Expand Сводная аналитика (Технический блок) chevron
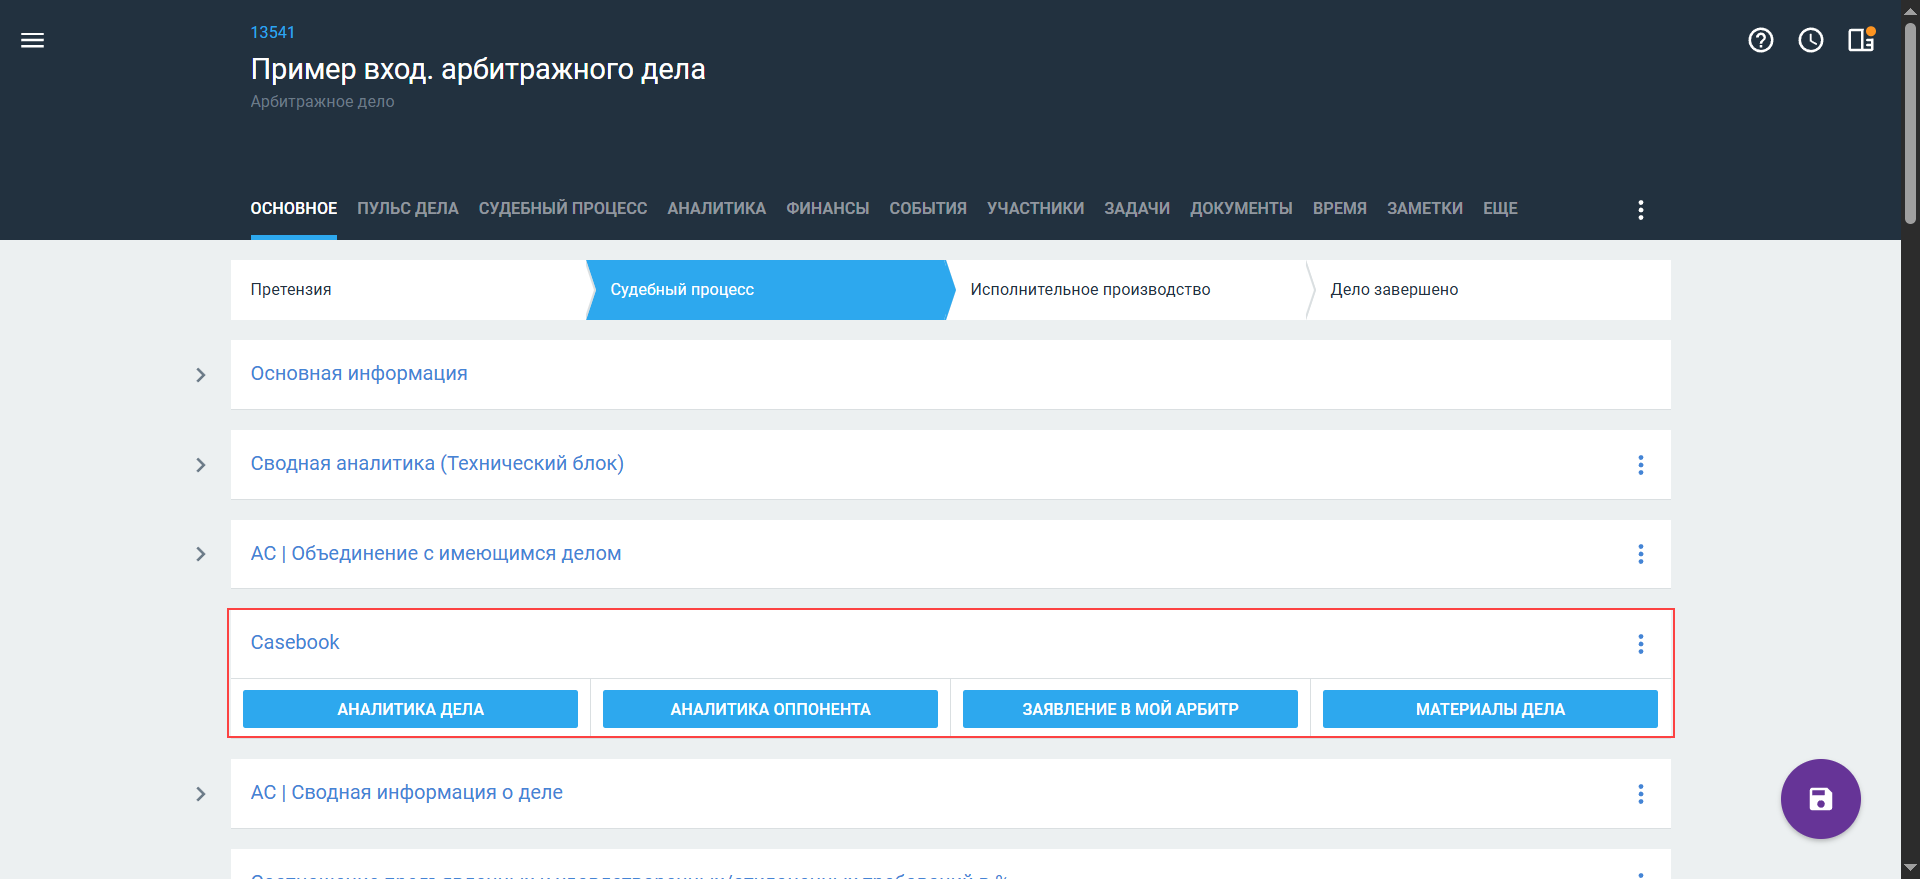The height and width of the screenshot is (879, 1920). tap(201, 465)
